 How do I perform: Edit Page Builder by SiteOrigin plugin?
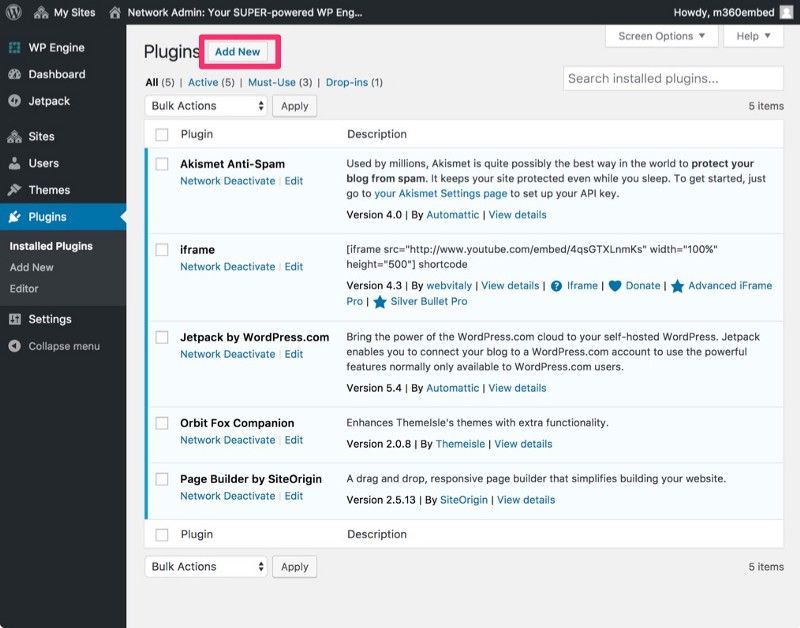(294, 496)
